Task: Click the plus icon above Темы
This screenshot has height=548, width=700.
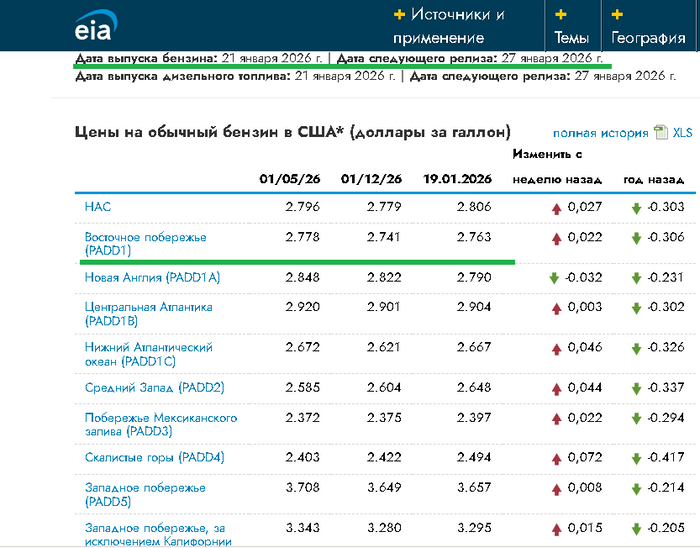Action: click(x=560, y=15)
